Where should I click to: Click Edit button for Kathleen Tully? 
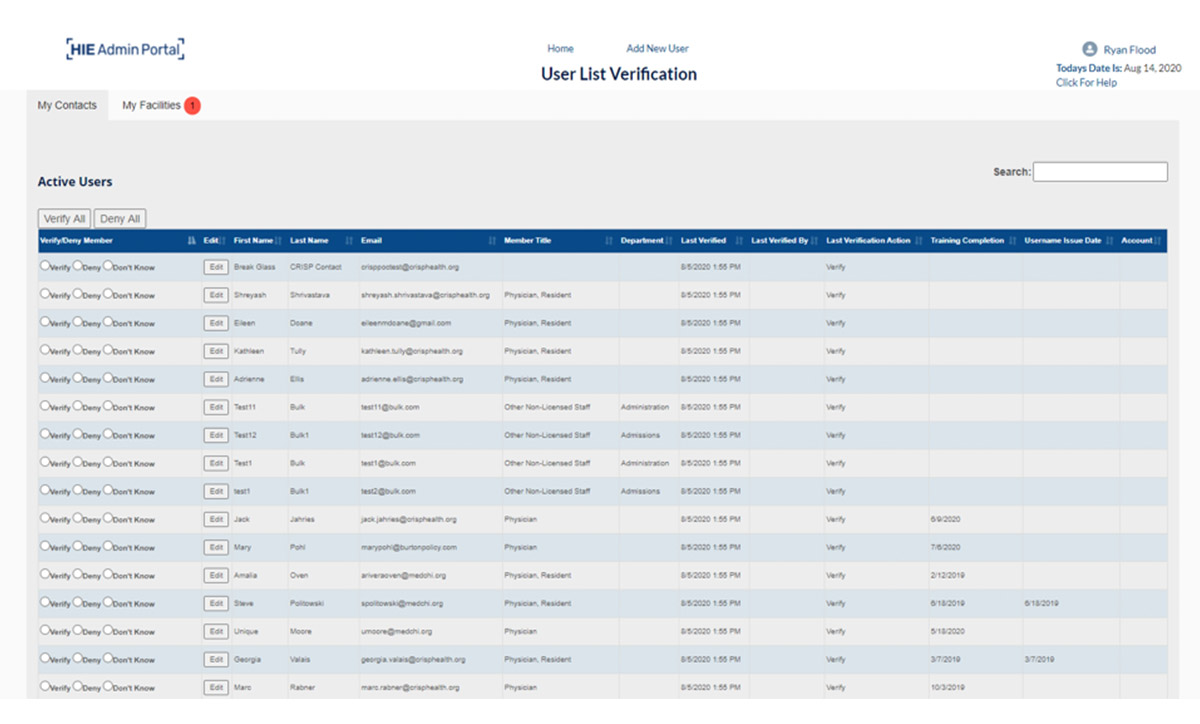(215, 351)
